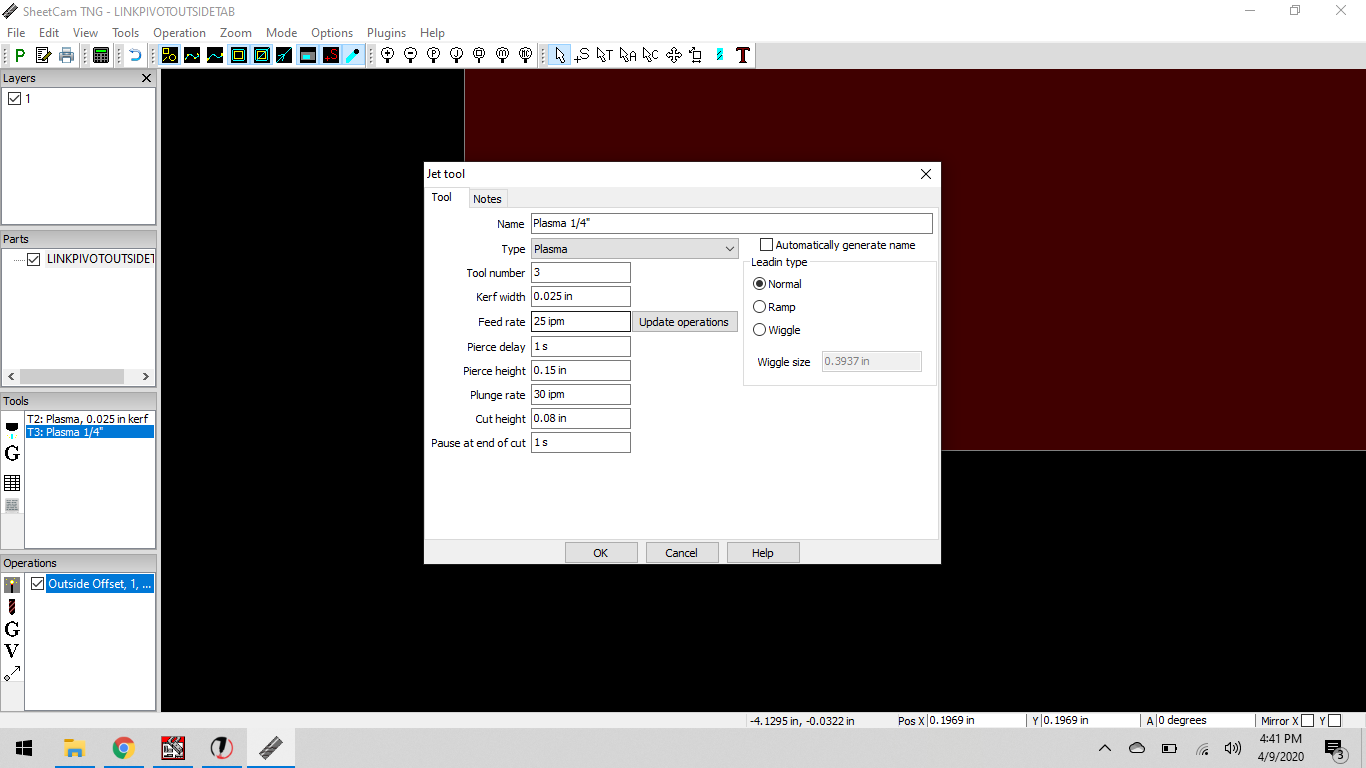Click the undo arrow icon
Viewport: 1366px width, 768px height.
(135, 55)
